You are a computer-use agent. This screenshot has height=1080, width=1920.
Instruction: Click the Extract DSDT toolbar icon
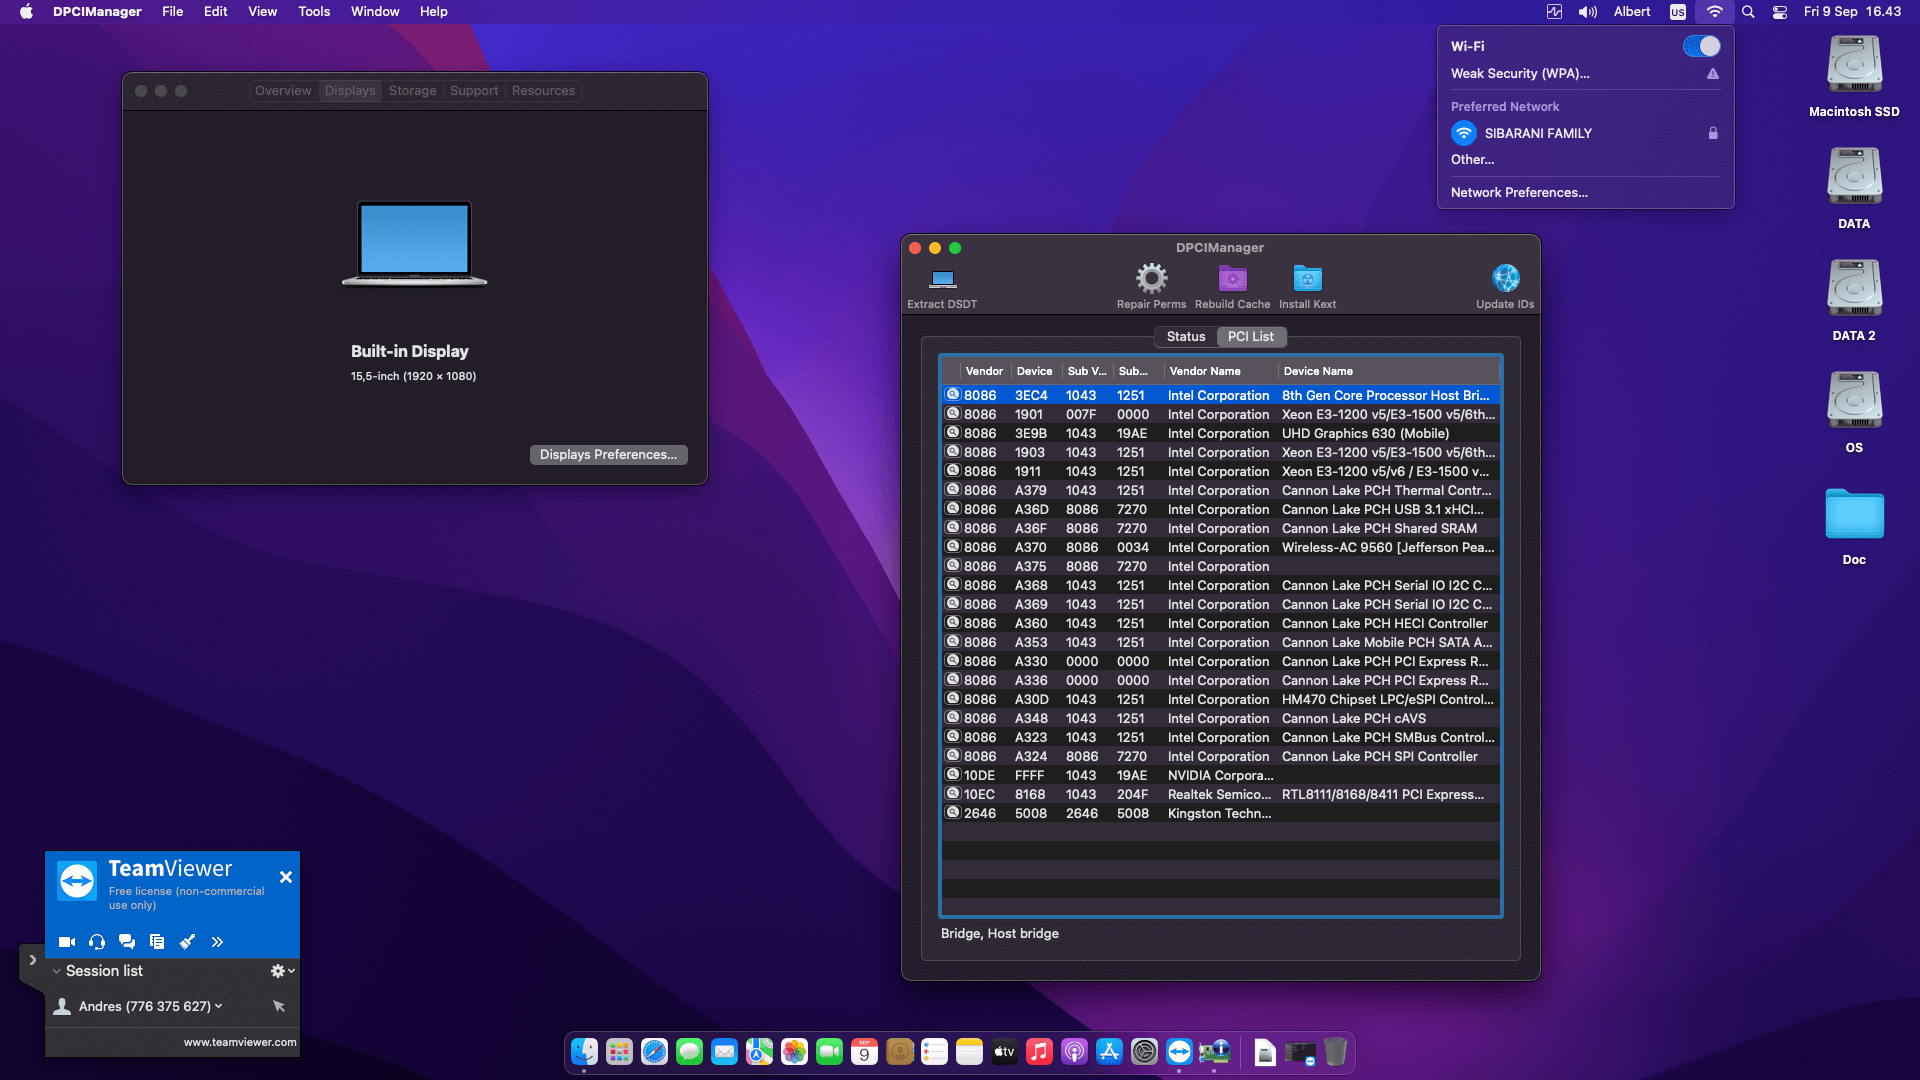coord(942,279)
